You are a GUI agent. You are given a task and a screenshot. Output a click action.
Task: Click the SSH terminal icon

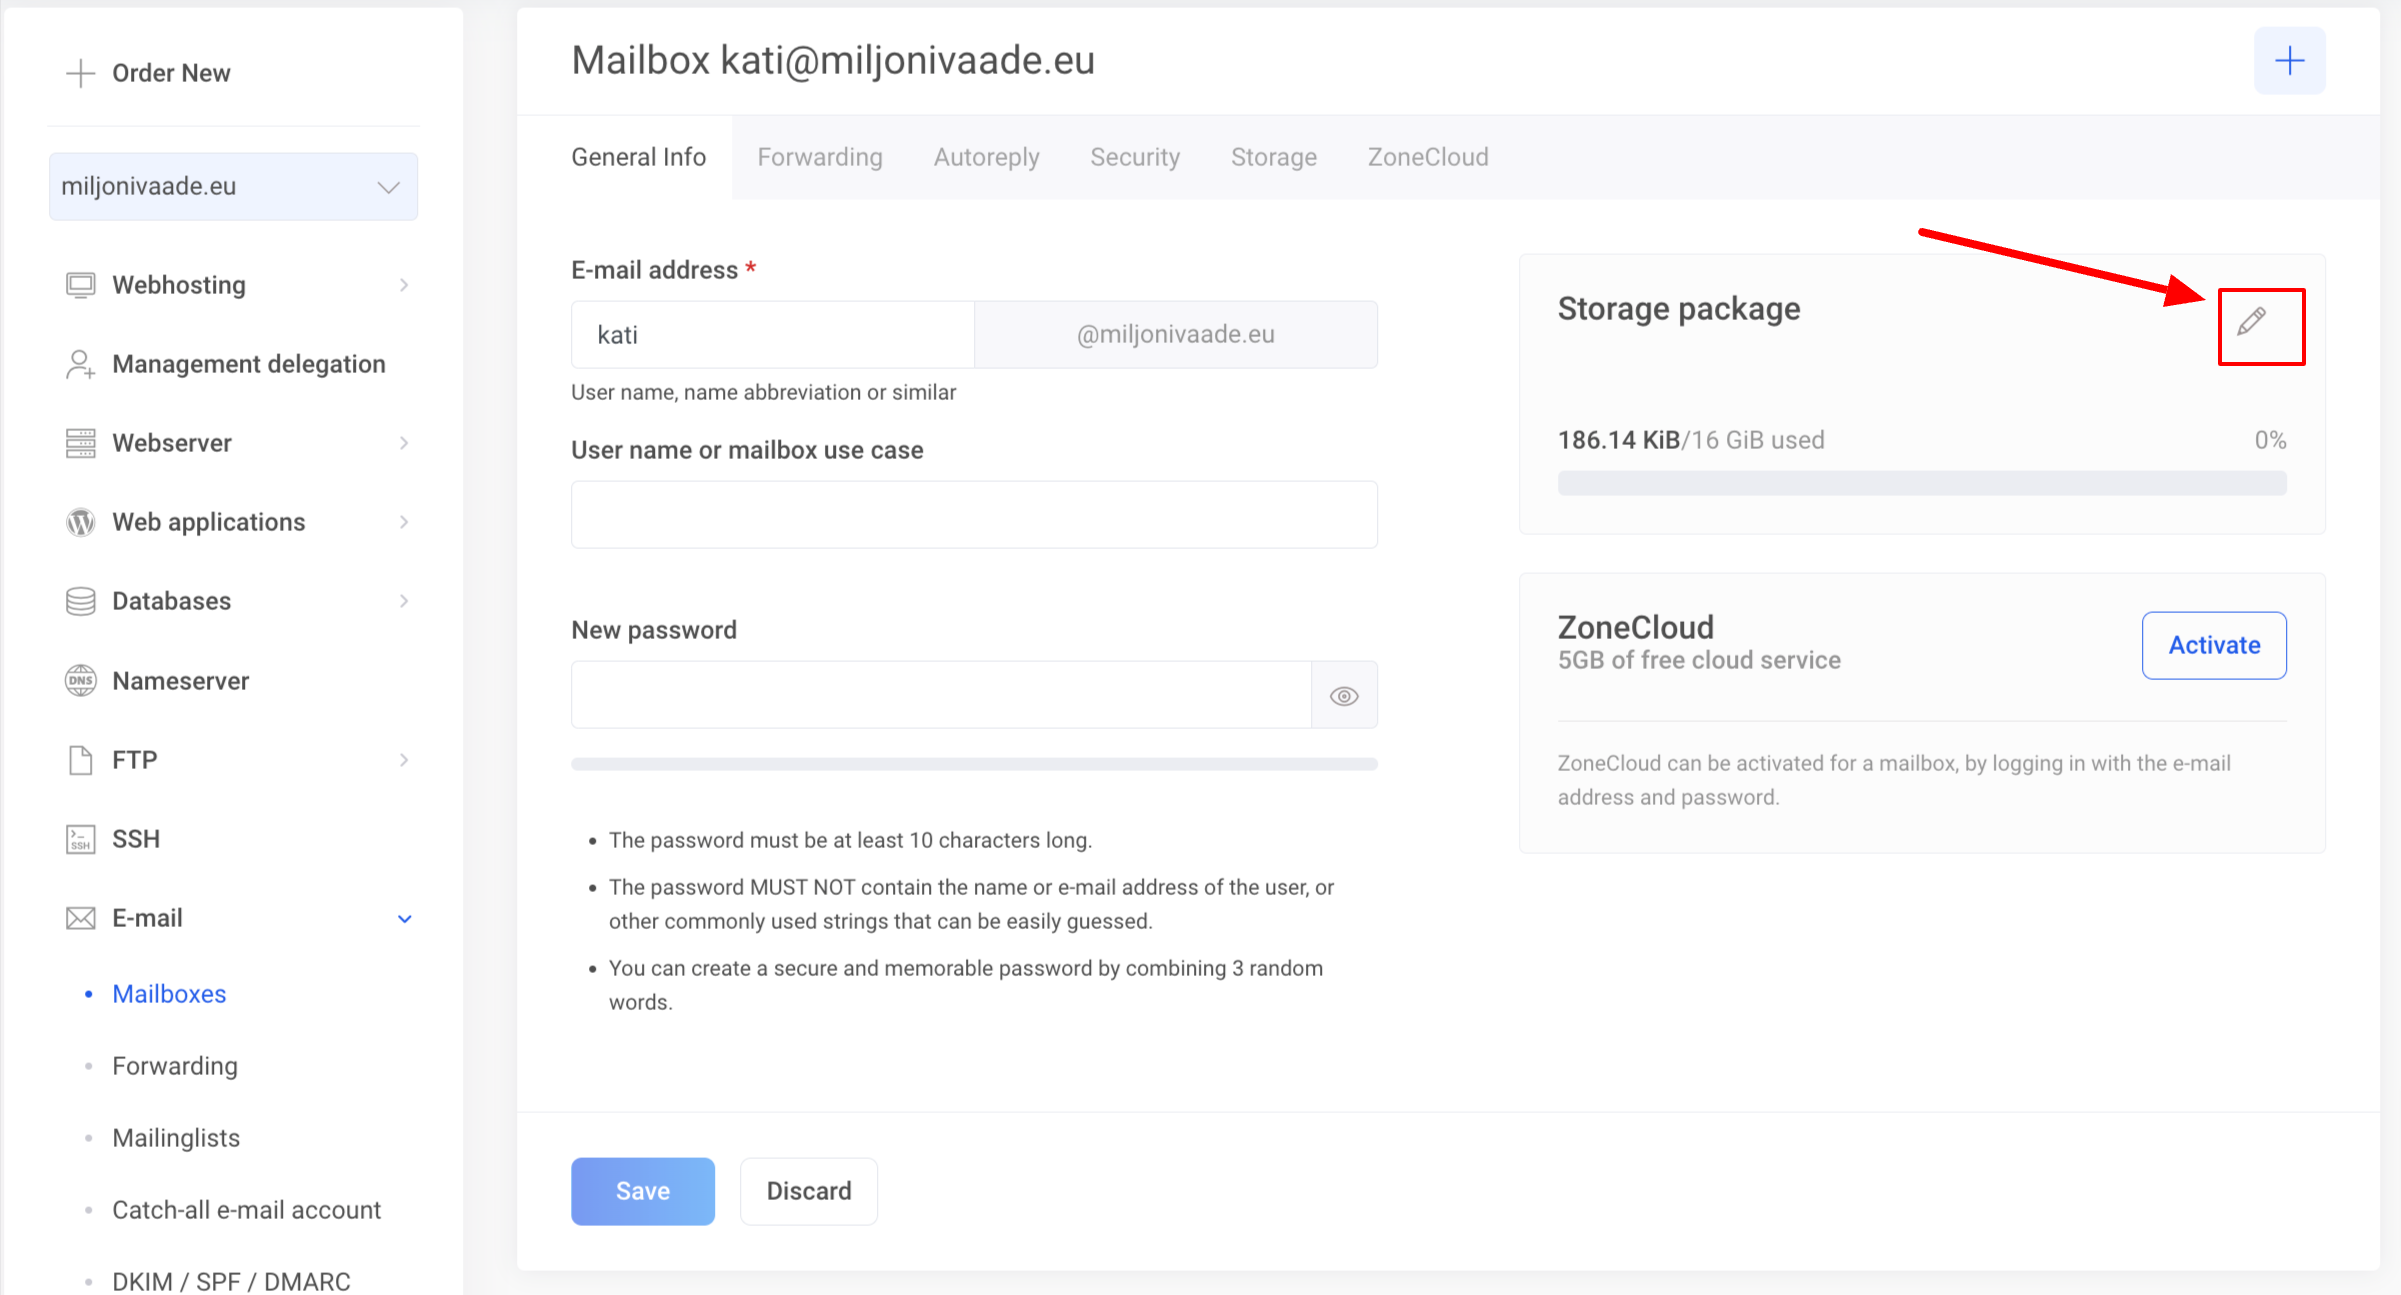[80, 839]
